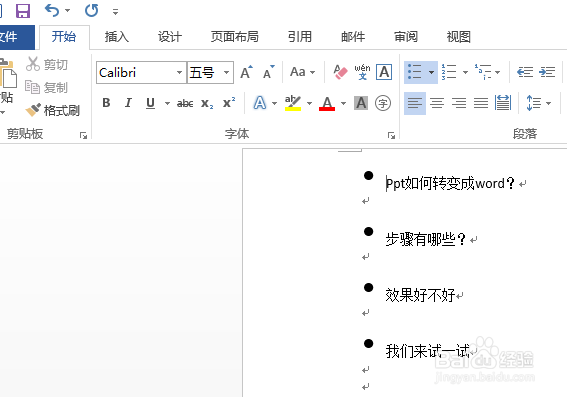Click the Redo (repeat) icon

[x=91, y=10]
